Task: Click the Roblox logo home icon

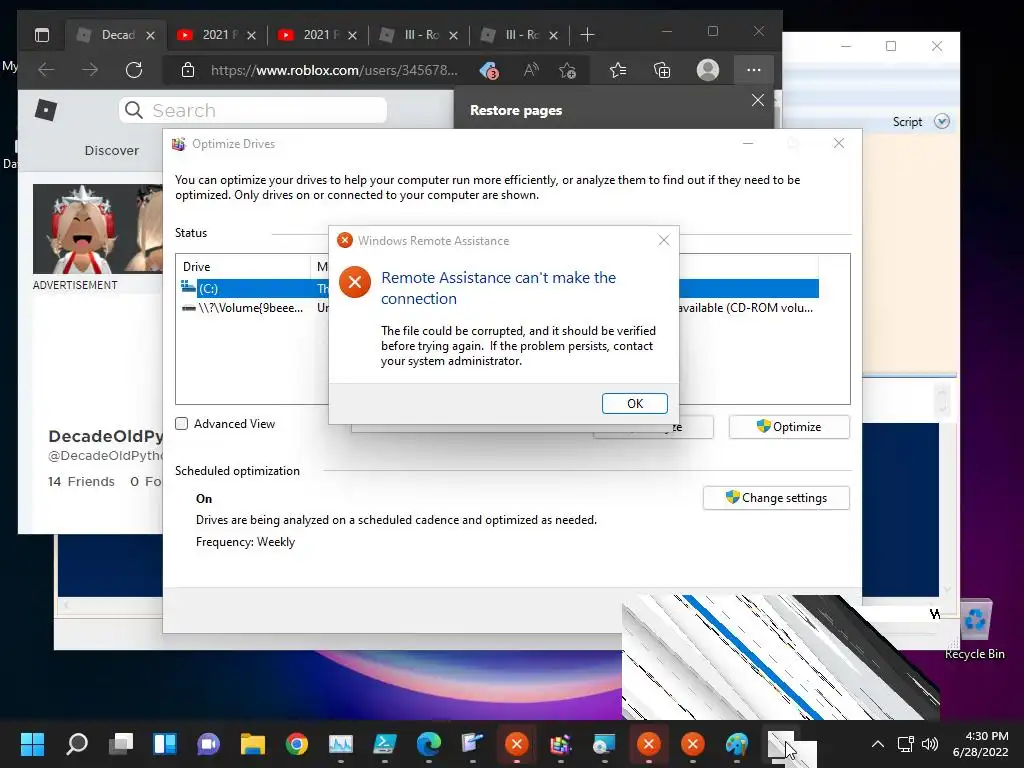Action: (46, 110)
